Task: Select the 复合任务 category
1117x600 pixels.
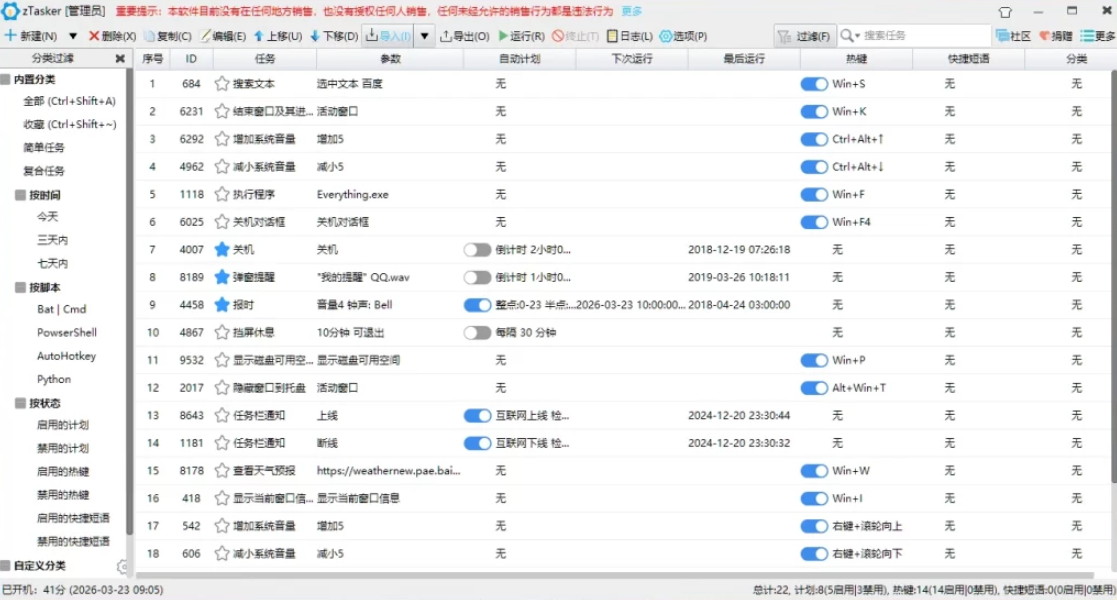Action: 43,171
